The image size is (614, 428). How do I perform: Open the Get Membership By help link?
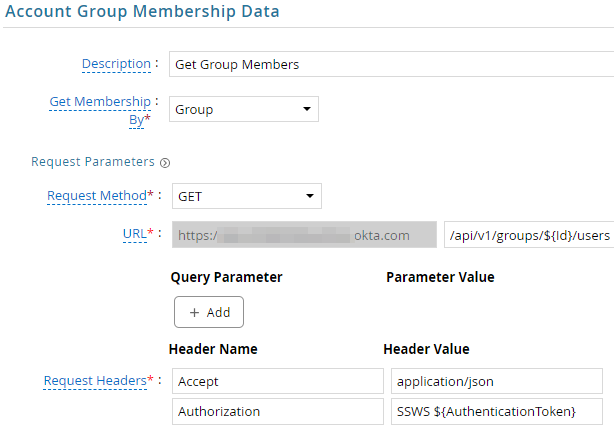(x=100, y=110)
